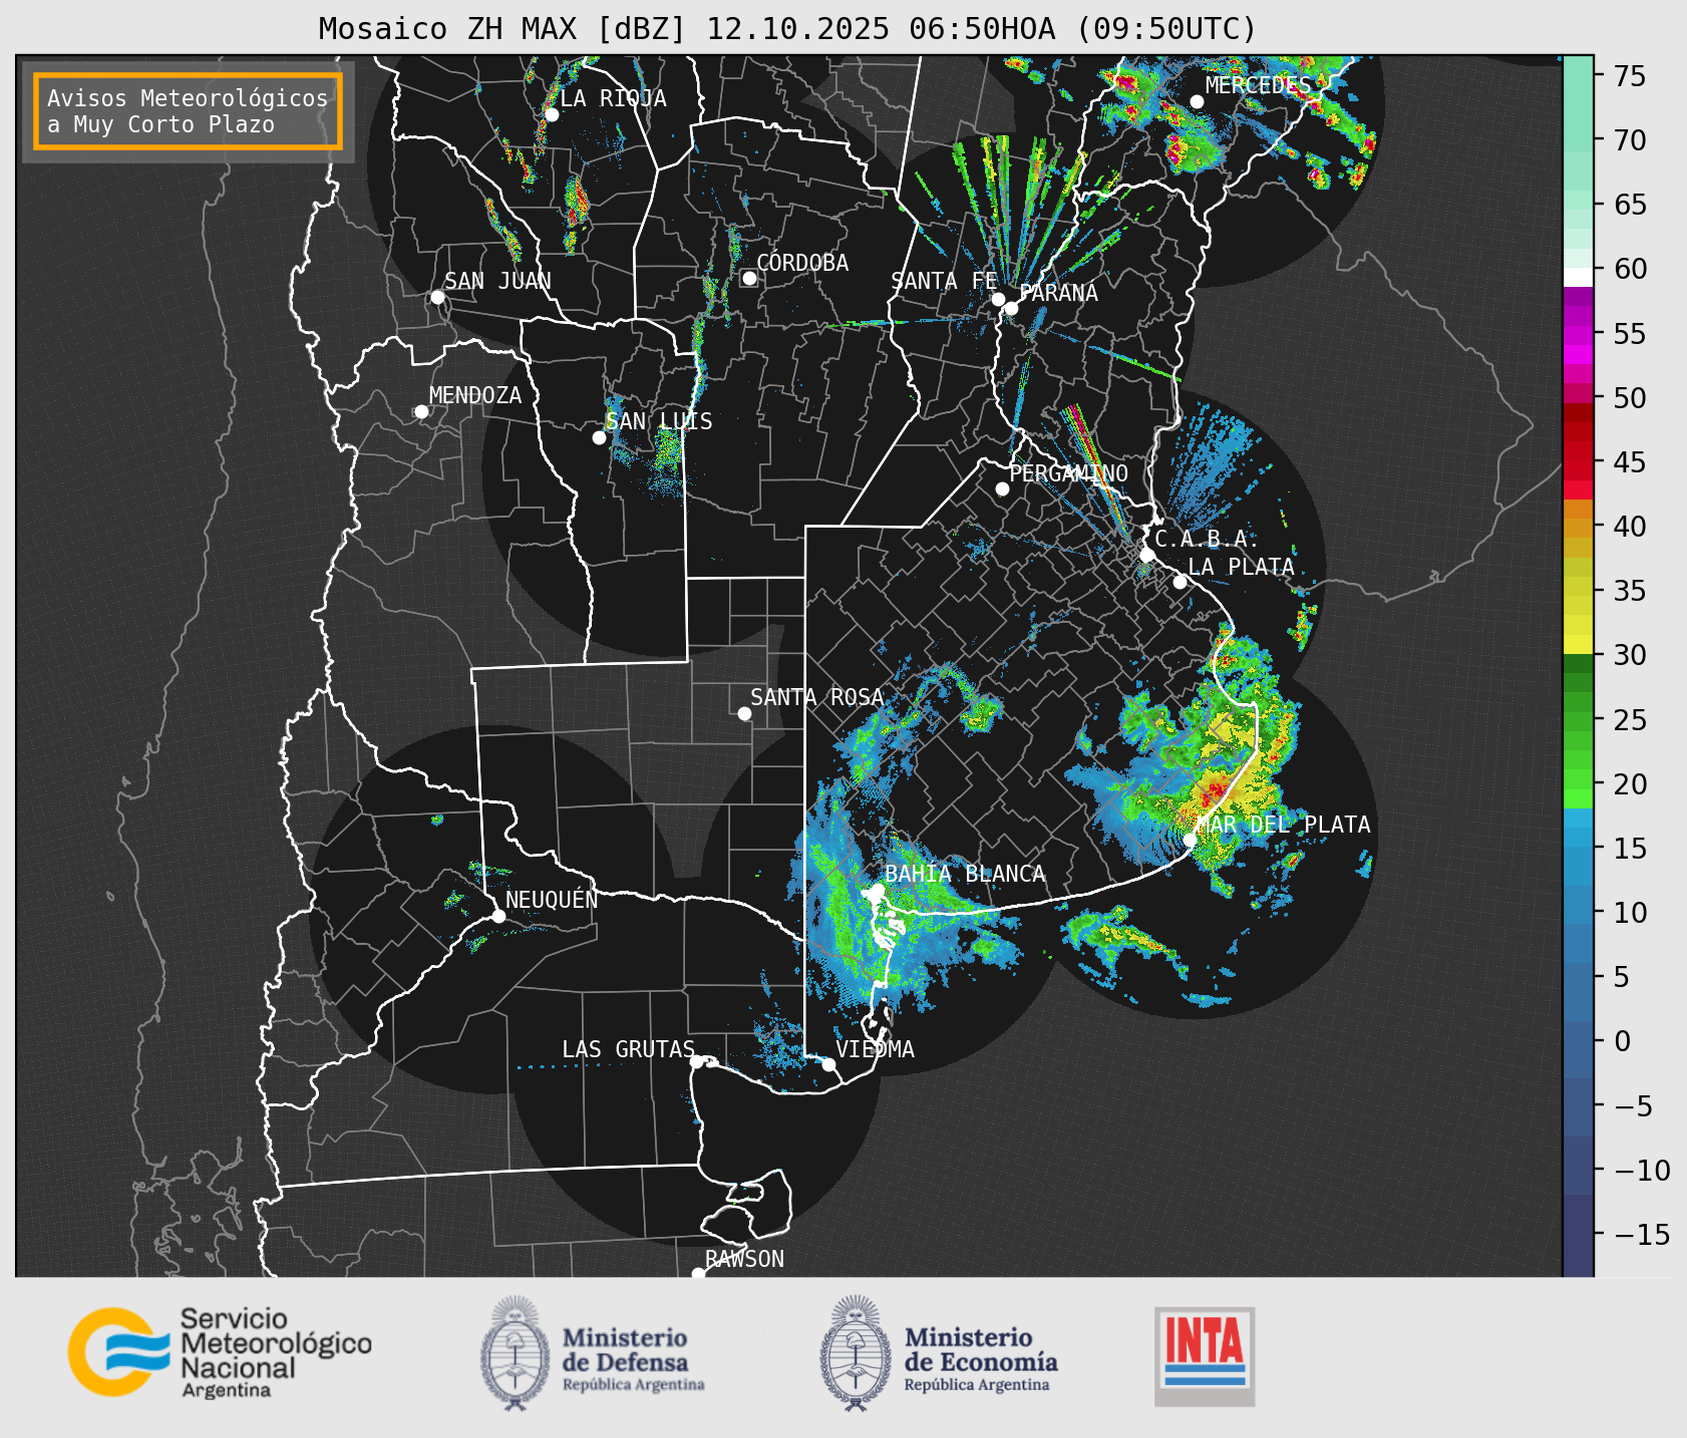Select the SAN JUAN city marker
Image resolution: width=1687 pixels, height=1438 pixels.
(437, 297)
